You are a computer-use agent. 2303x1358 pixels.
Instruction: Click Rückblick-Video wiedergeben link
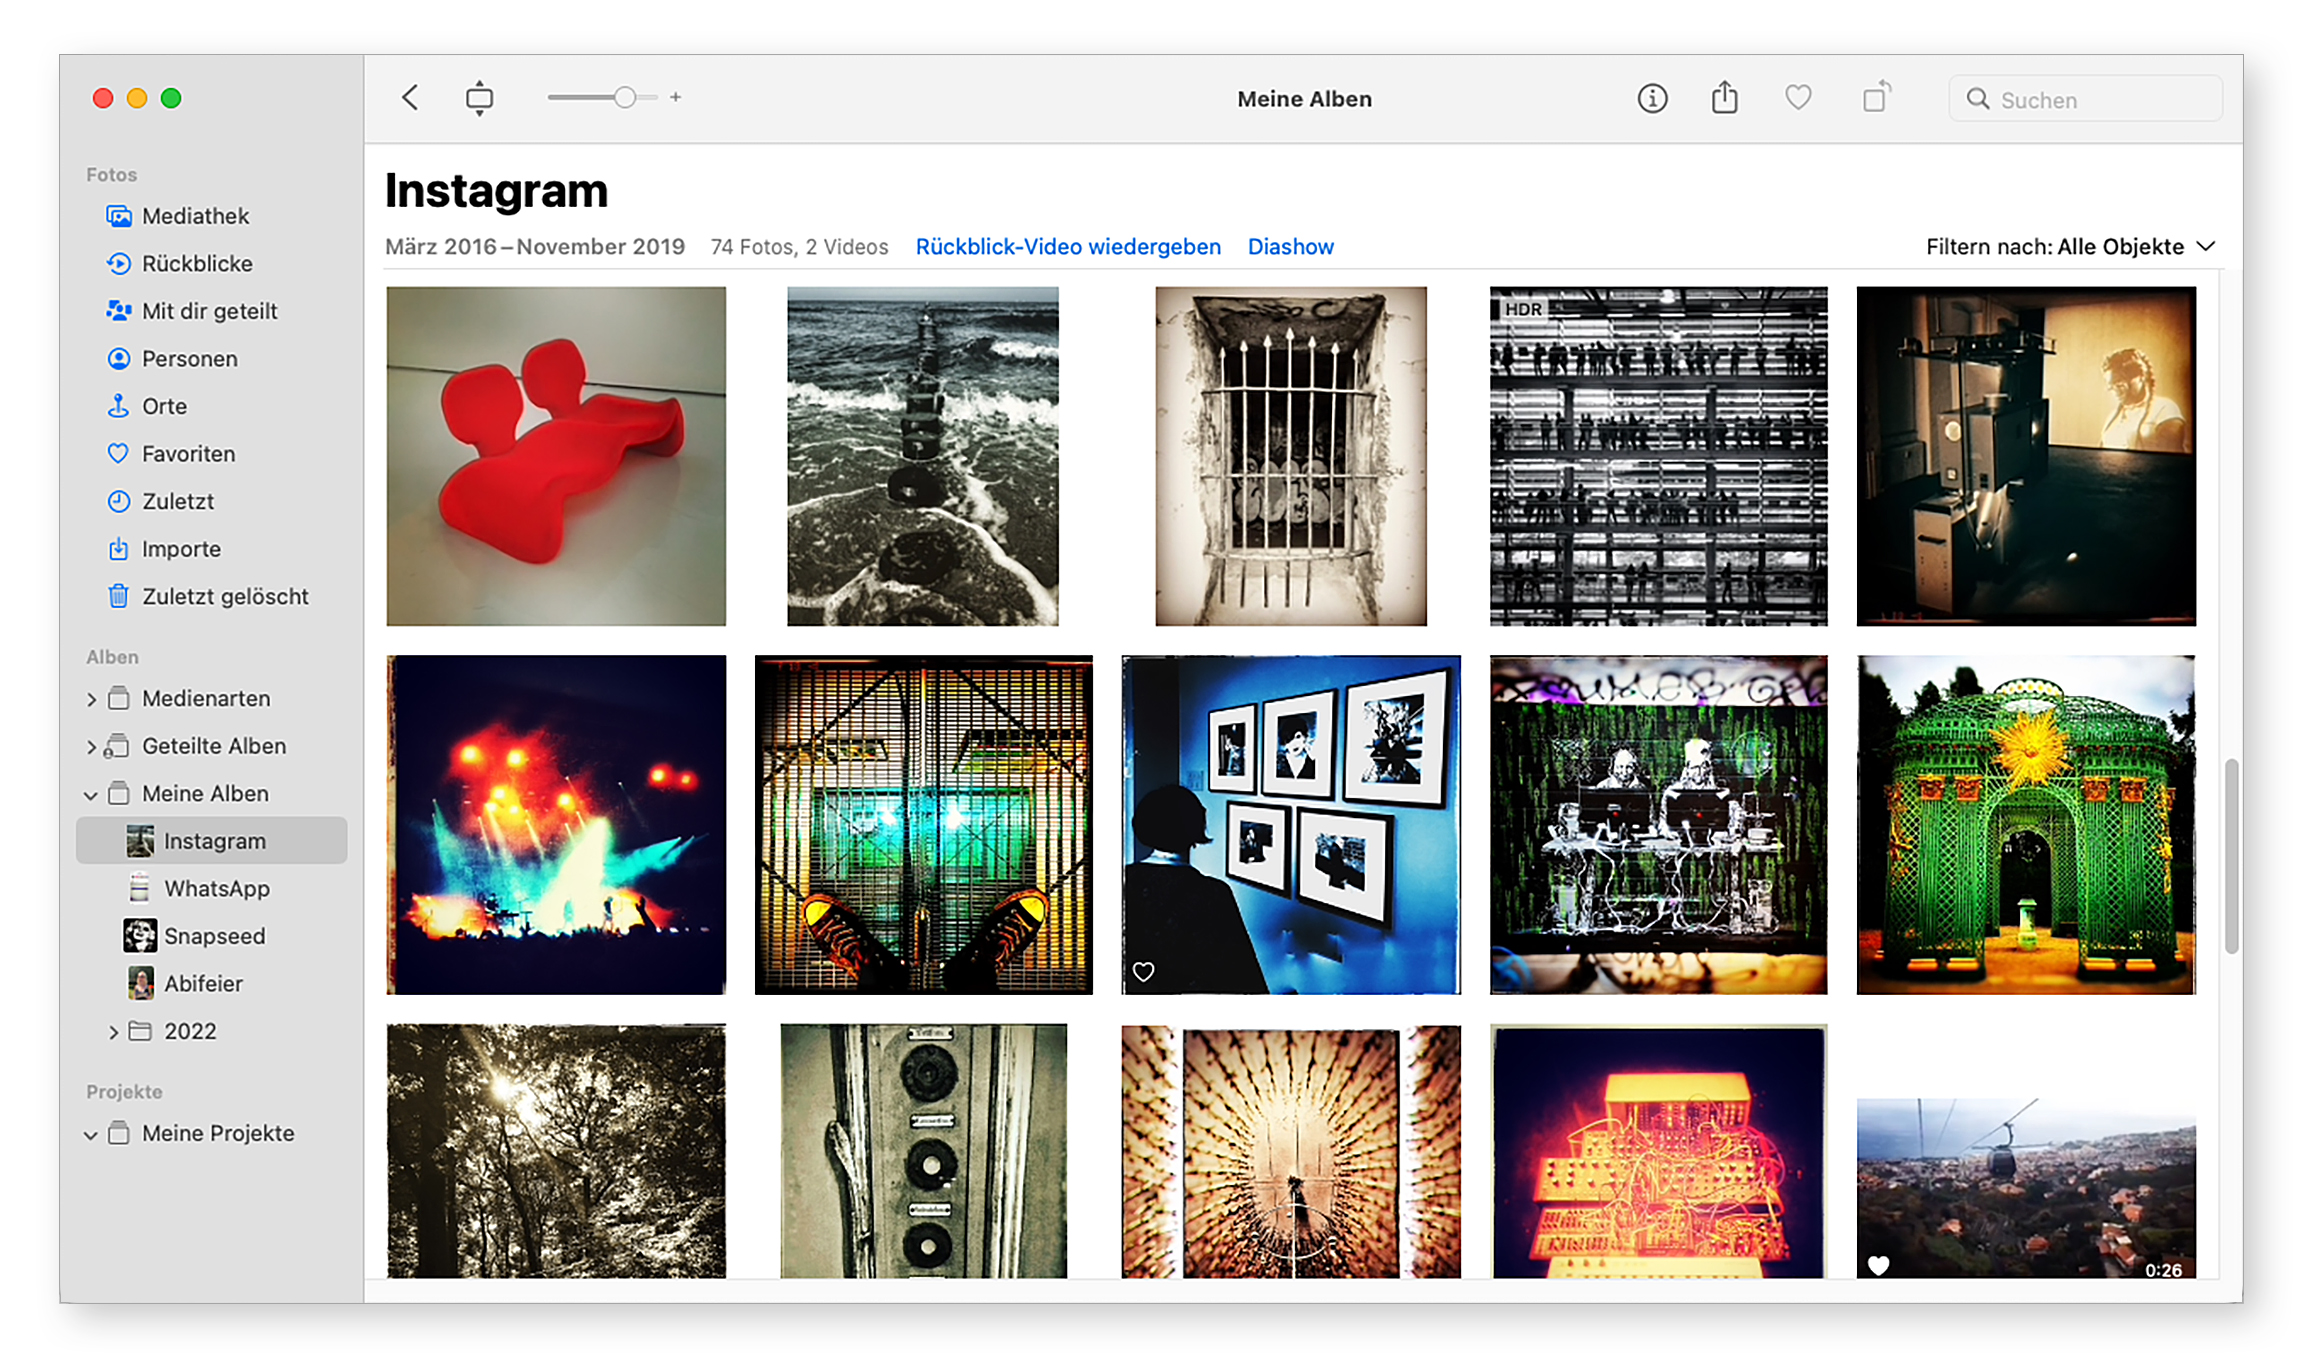[1067, 247]
